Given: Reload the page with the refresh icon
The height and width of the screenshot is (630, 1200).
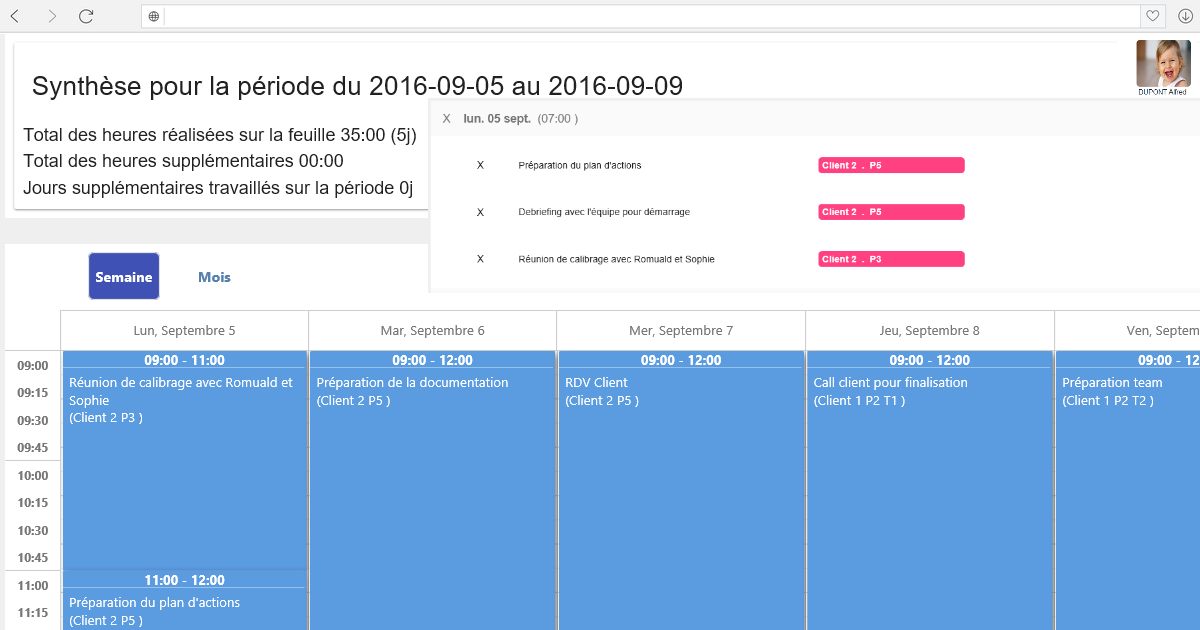Looking at the screenshot, I should coord(86,16).
